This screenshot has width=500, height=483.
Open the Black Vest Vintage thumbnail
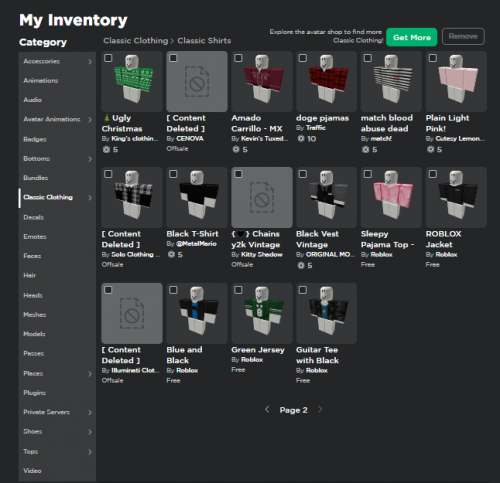(326, 197)
